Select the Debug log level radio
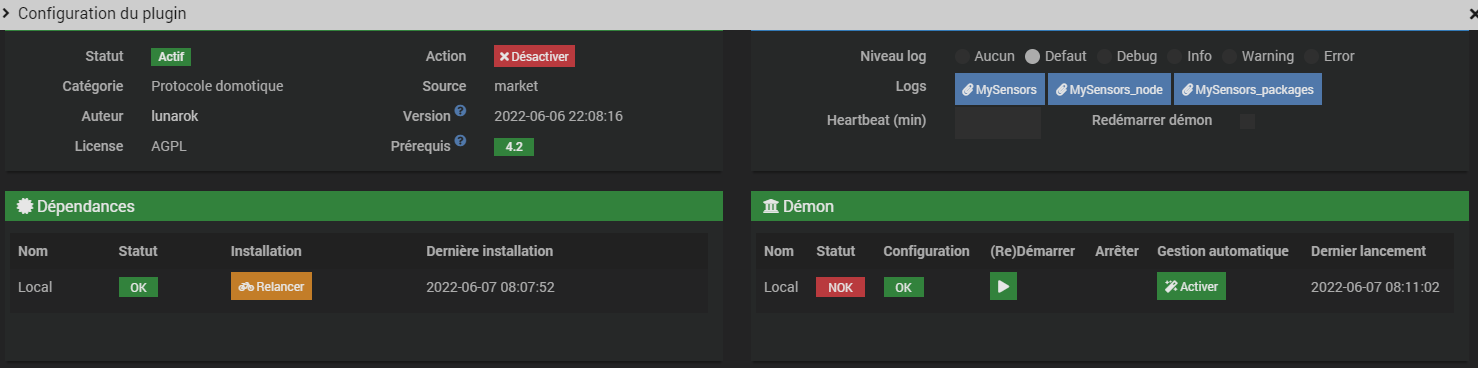Screen dimensions: 1478x368 (x=1105, y=56)
